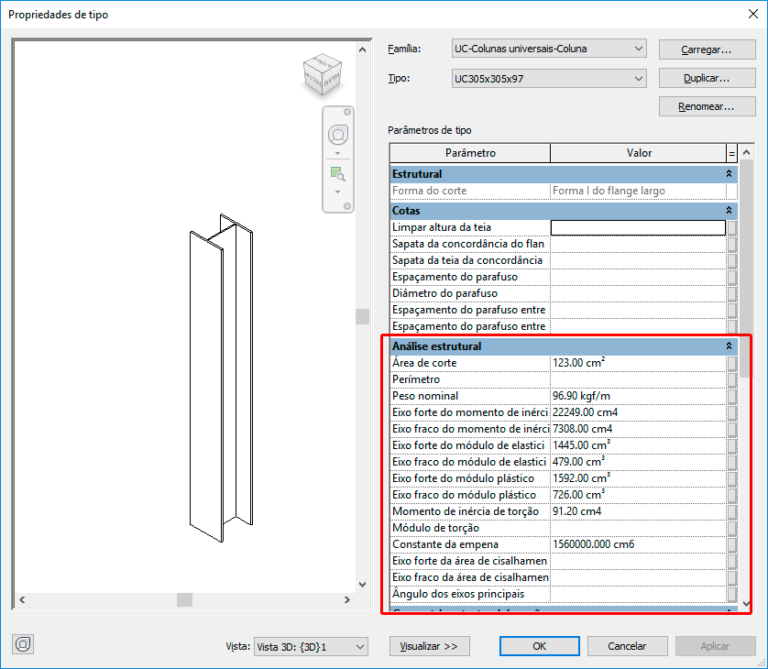Collapse the Análise estrutural group
Image resolution: width=768 pixels, height=669 pixels.
729,346
